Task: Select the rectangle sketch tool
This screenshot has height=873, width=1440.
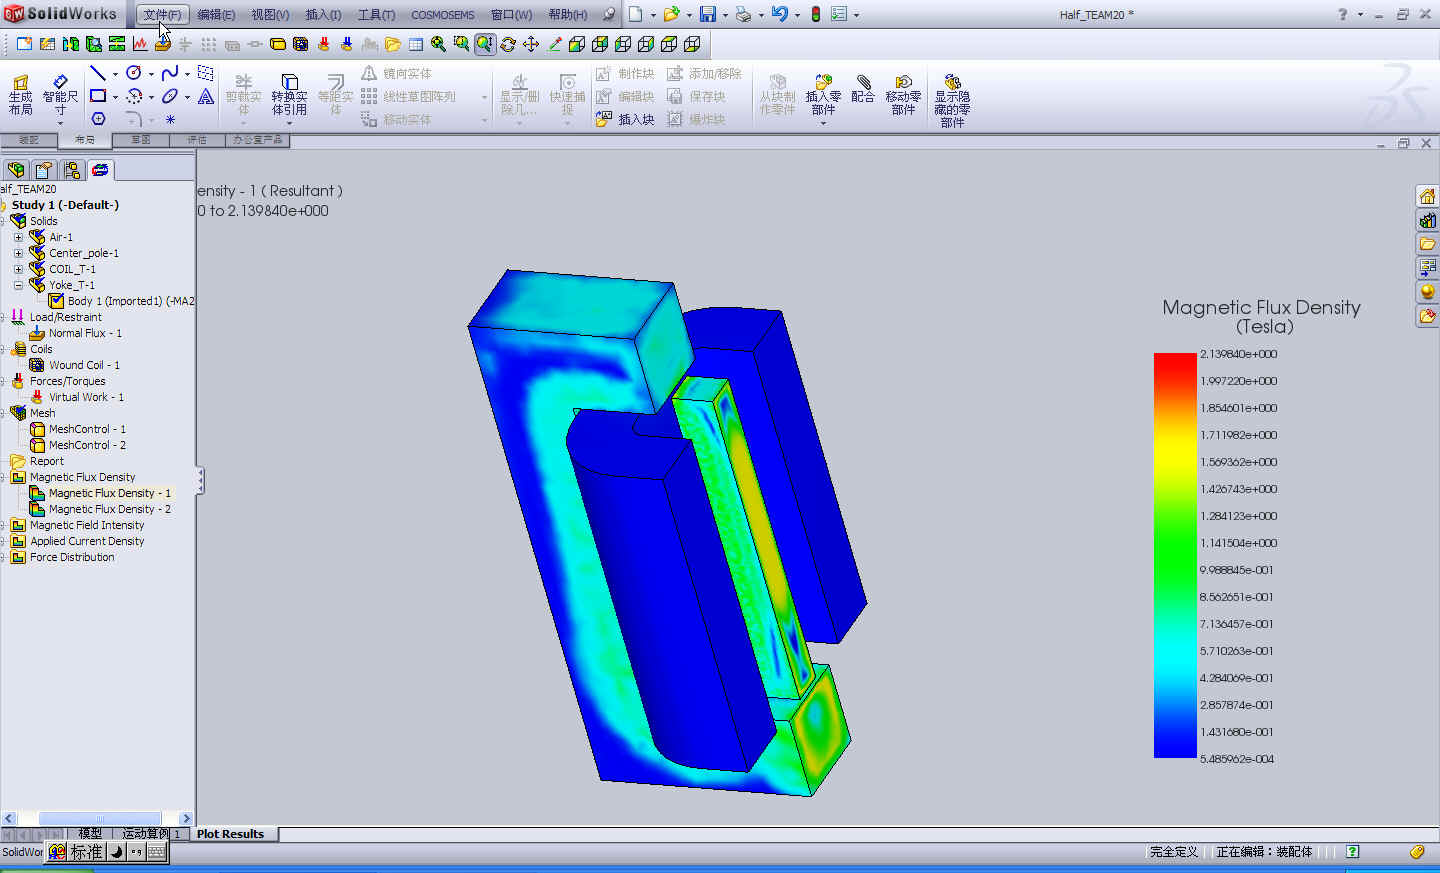Action: pyautogui.click(x=98, y=96)
